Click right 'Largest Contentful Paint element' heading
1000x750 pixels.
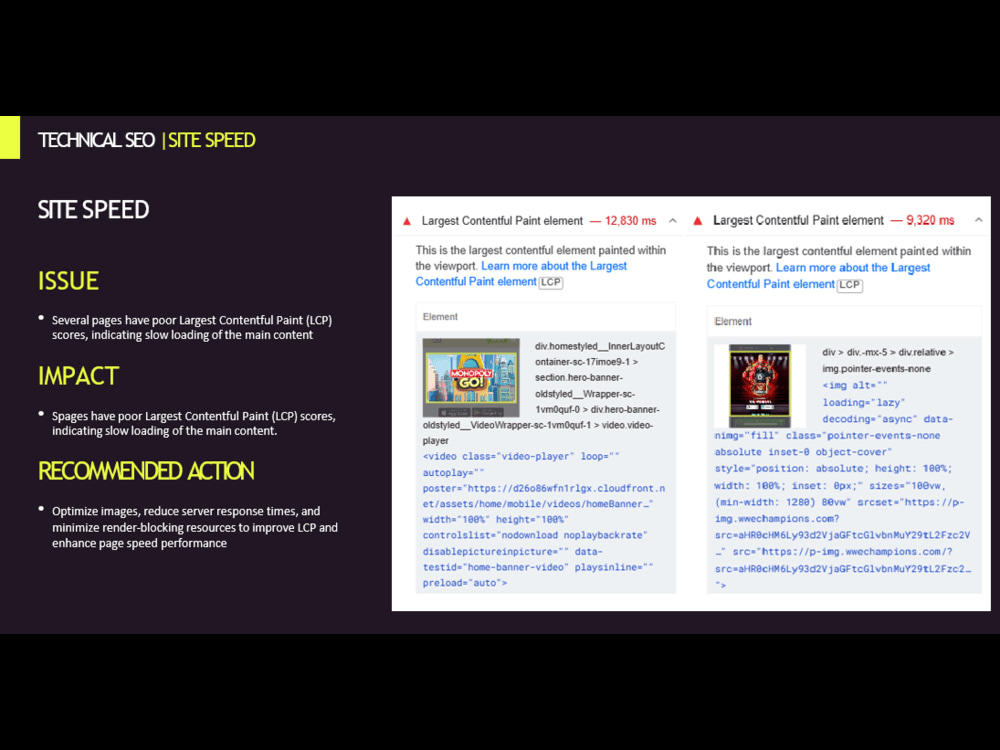798,220
